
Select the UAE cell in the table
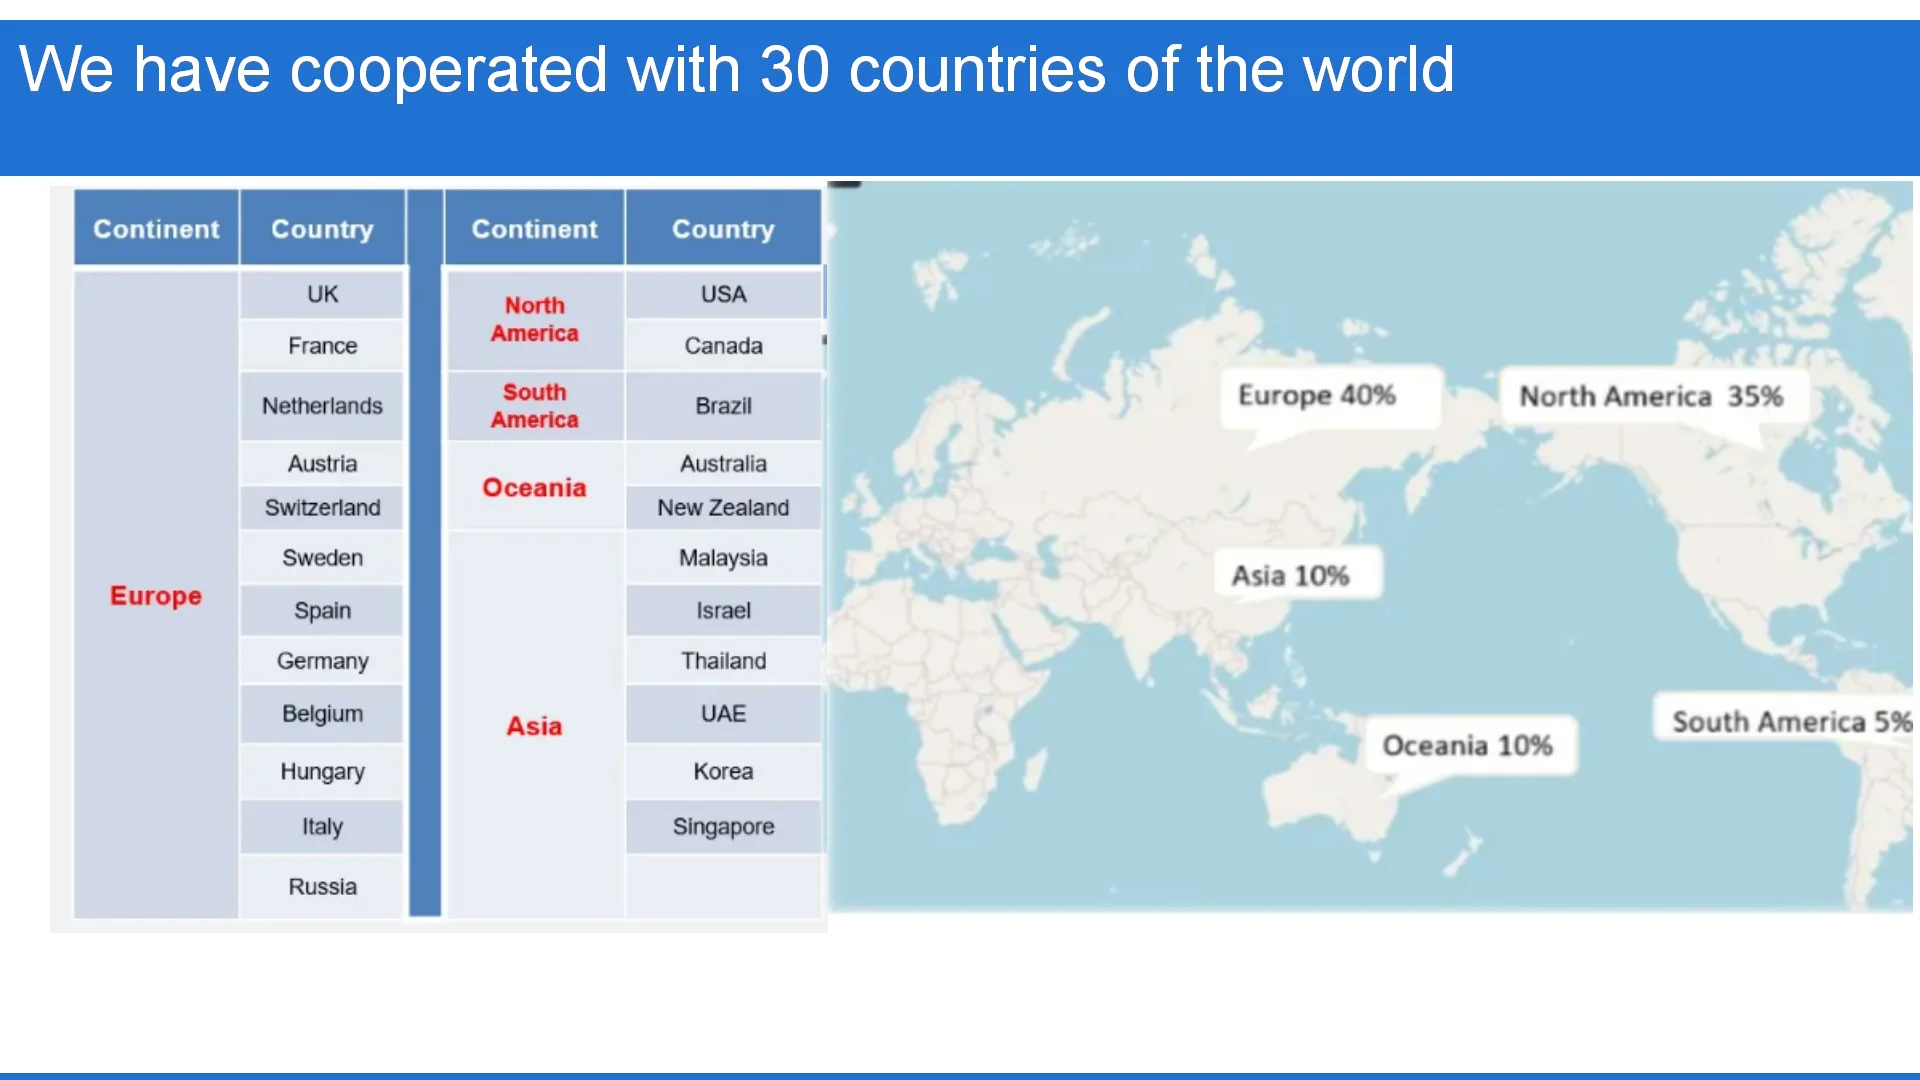(723, 714)
